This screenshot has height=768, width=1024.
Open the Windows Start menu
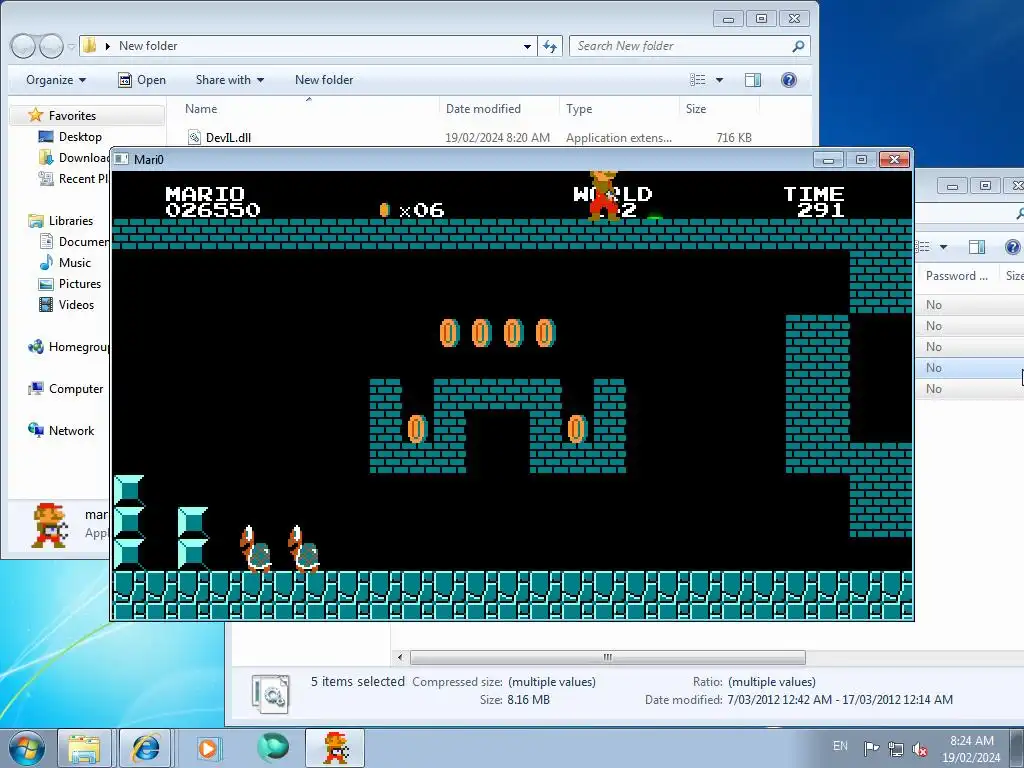click(27, 748)
